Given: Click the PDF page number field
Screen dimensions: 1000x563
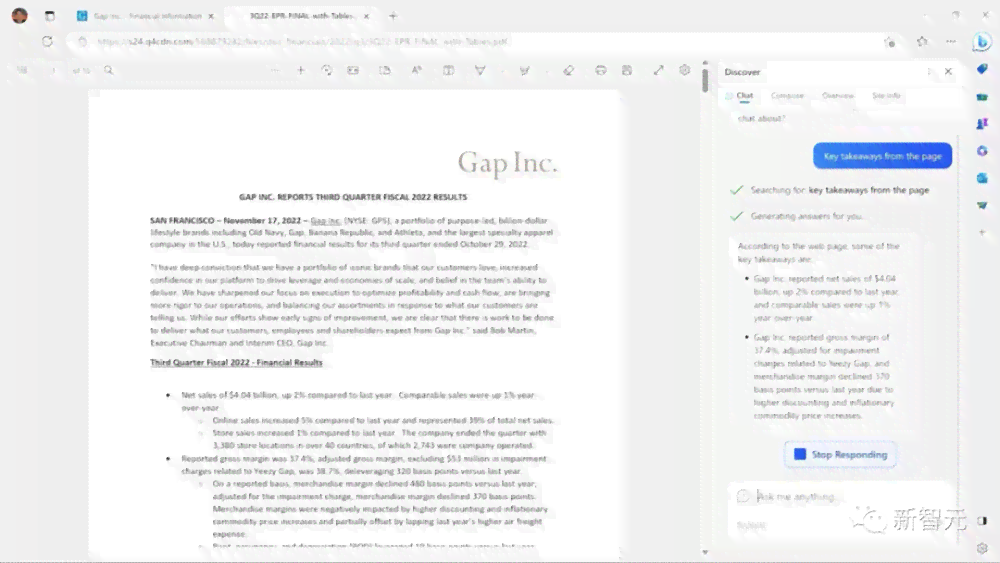Looking at the screenshot, I should (x=53, y=70).
